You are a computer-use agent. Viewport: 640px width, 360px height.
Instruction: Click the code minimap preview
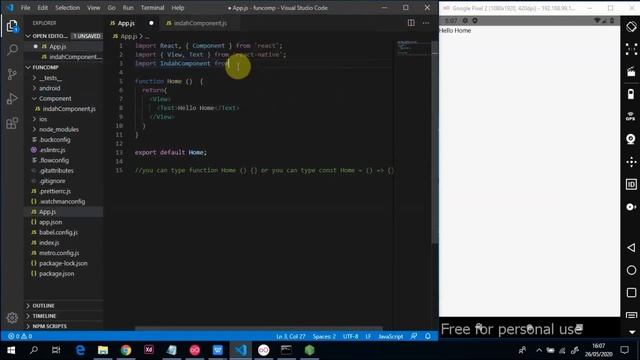click(413, 47)
